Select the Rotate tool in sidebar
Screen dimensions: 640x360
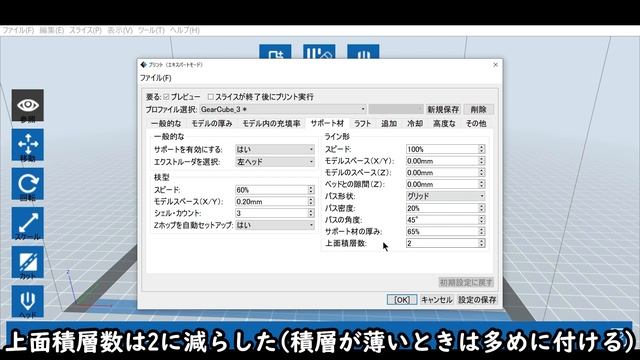[28, 184]
